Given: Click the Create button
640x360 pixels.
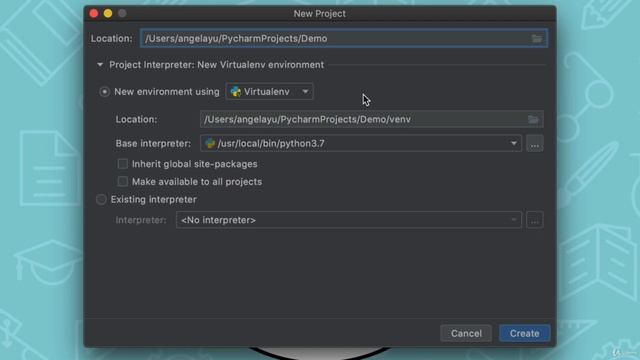Looking at the screenshot, I should click(524, 333).
